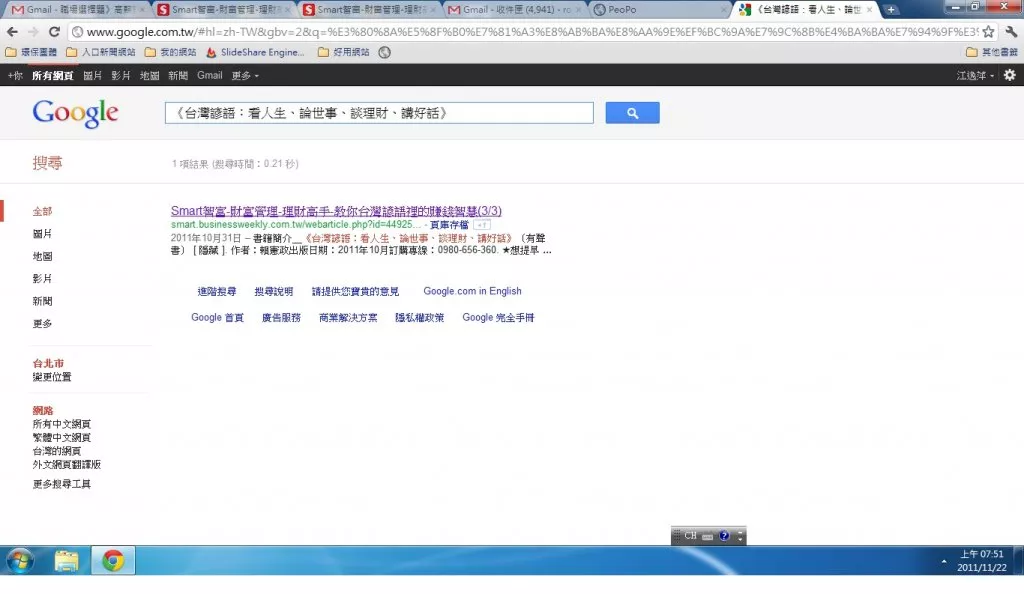Select 影片 in the black Google bar

121,76
